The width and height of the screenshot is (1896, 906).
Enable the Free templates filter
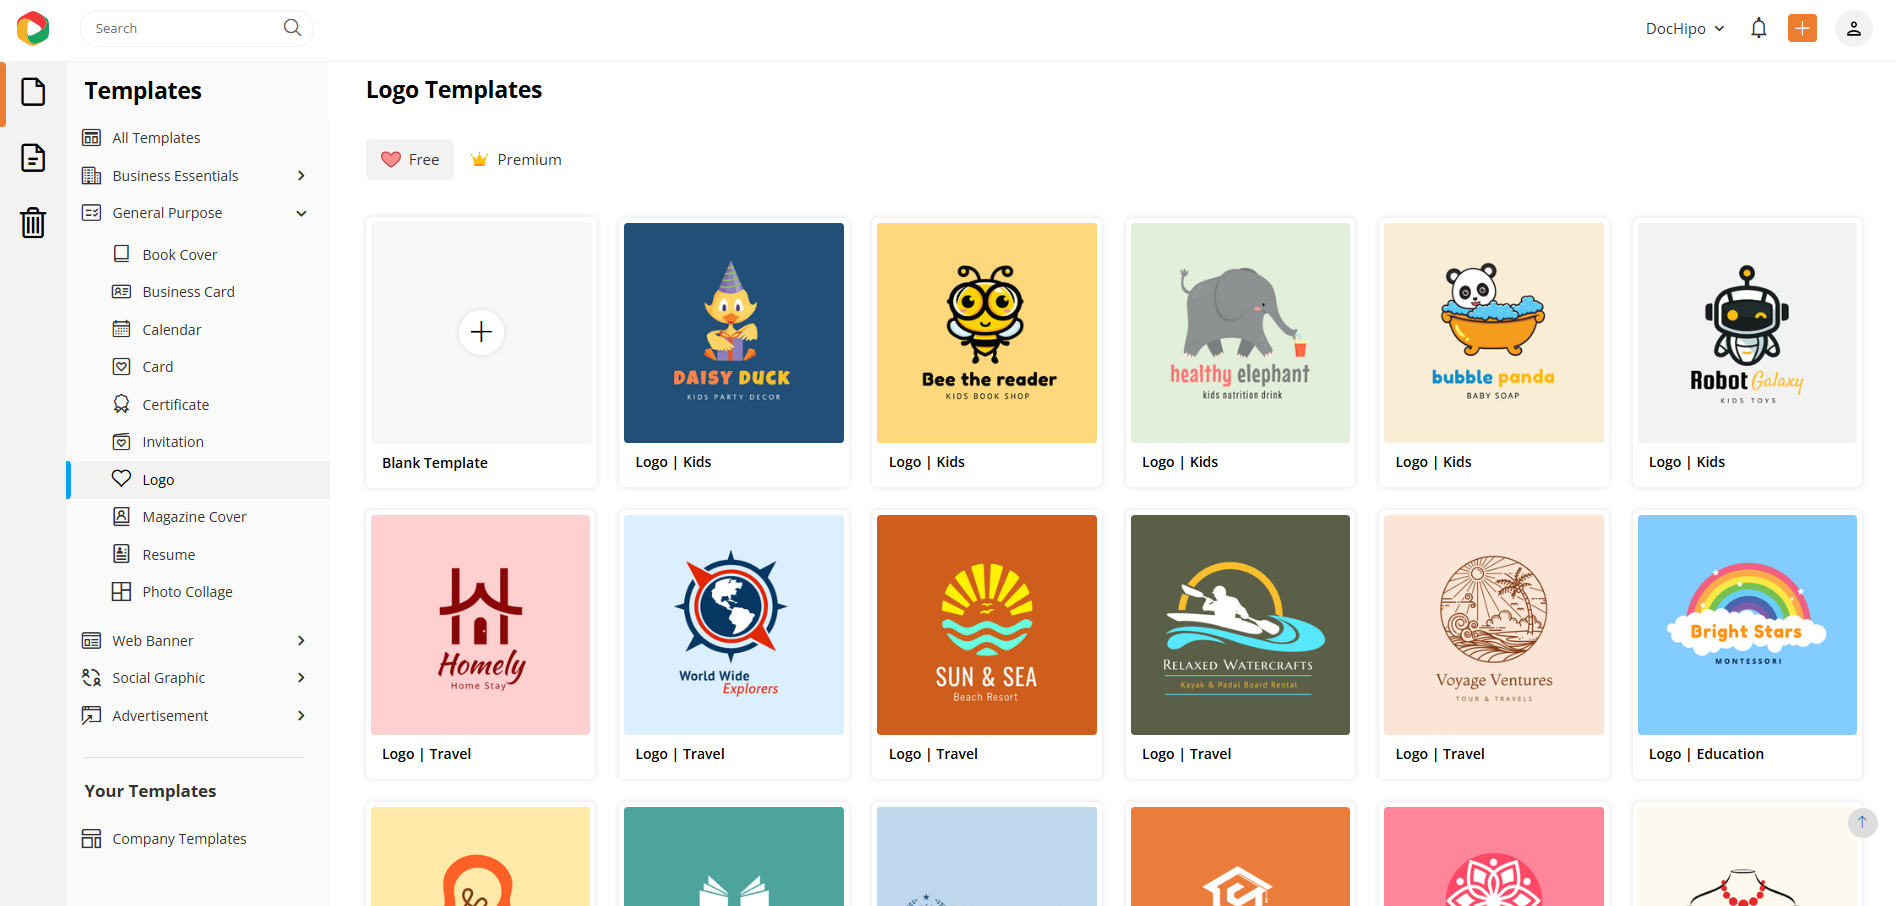[409, 159]
